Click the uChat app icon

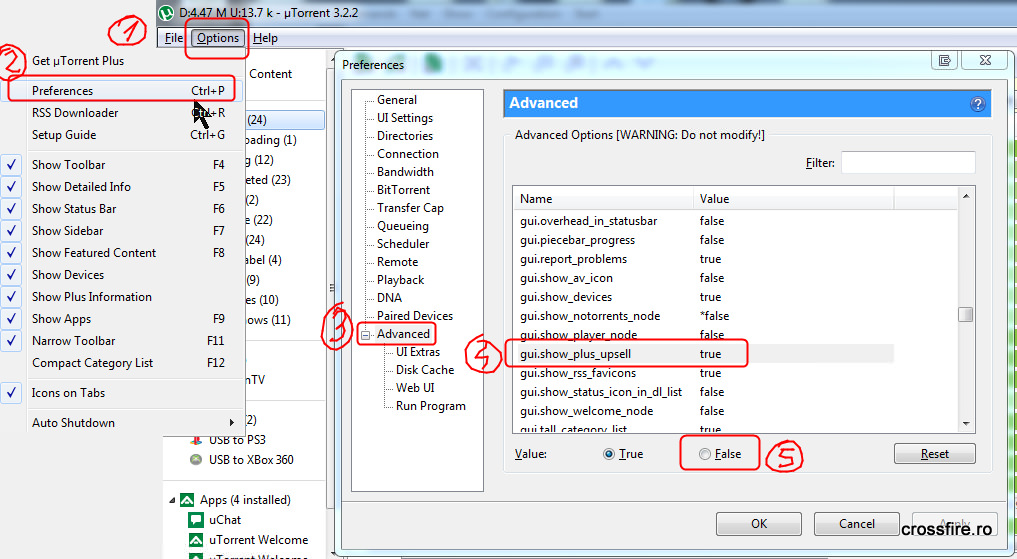coord(195,520)
